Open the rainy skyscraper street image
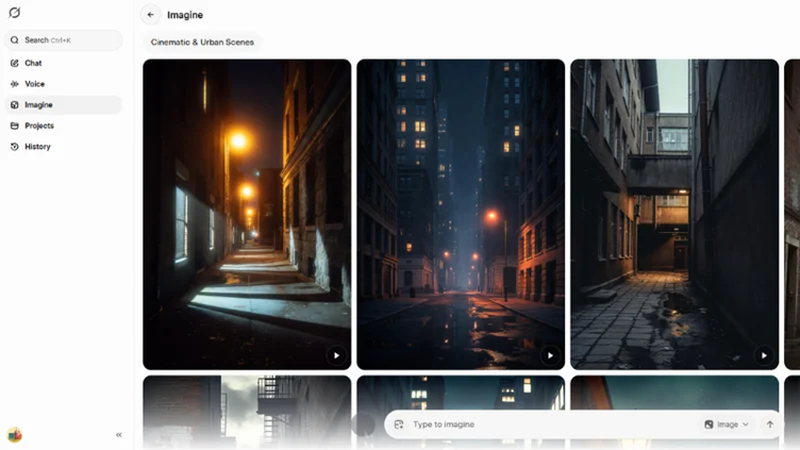This screenshot has height=450, width=800. [x=461, y=214]
